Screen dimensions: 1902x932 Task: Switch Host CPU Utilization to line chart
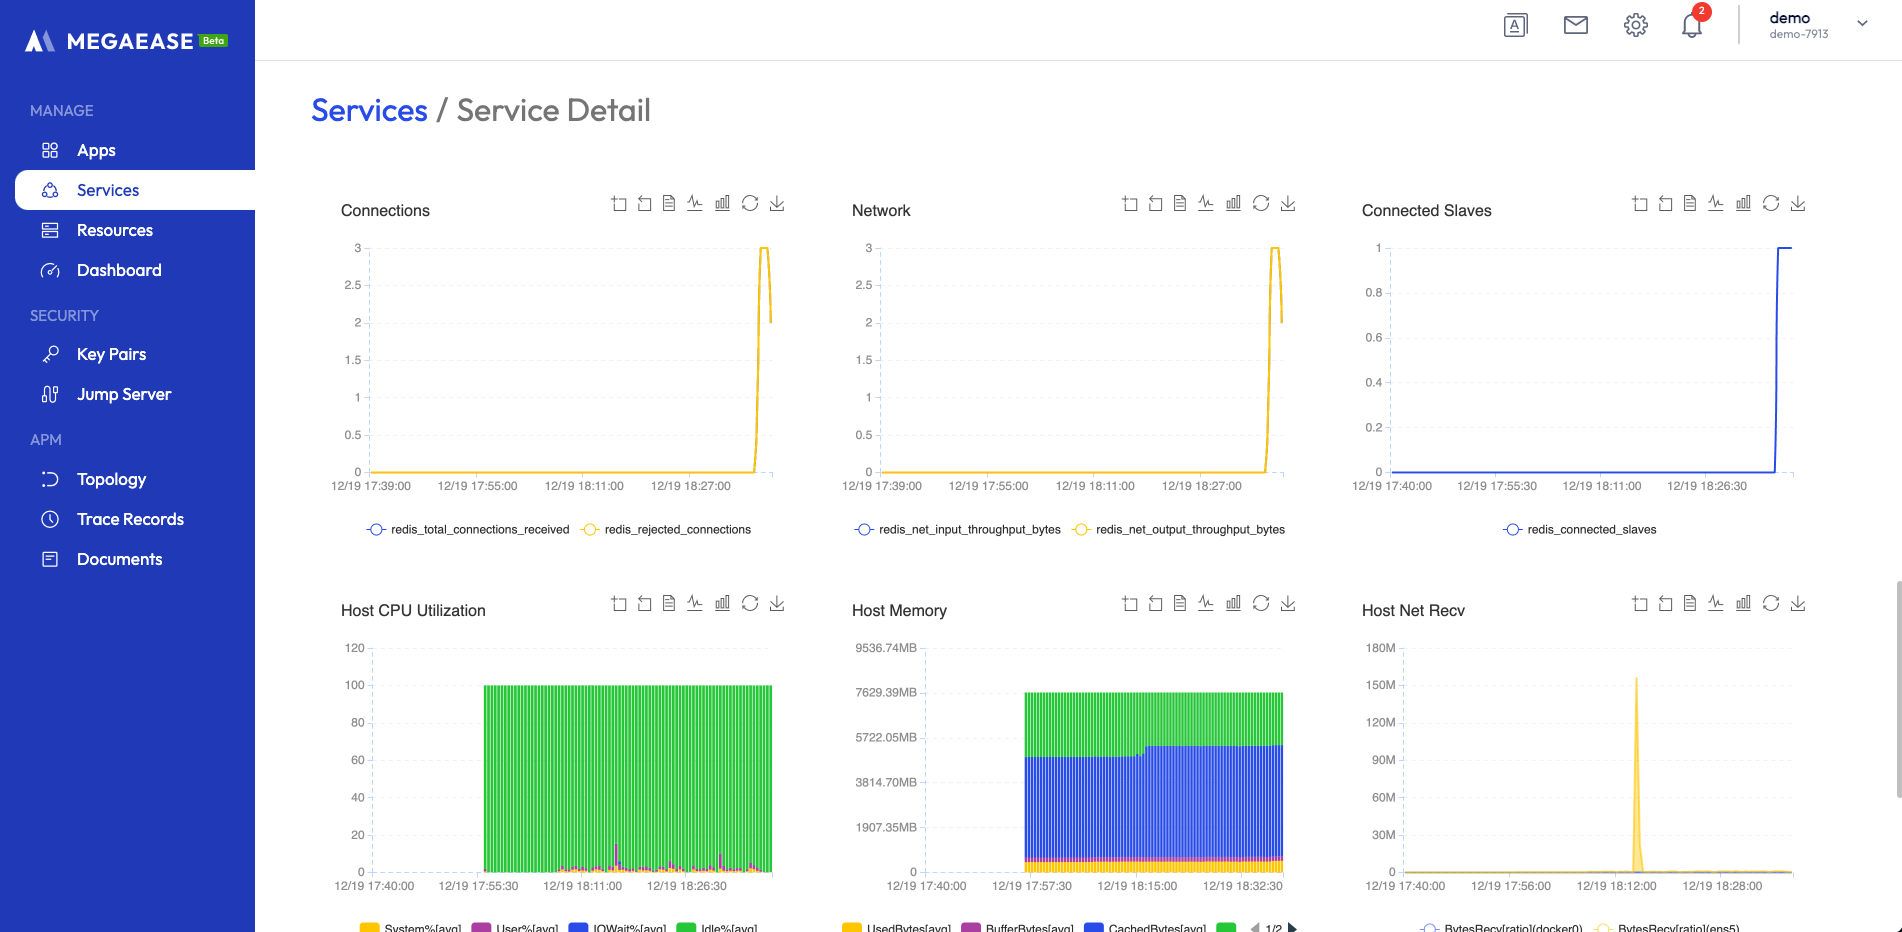pyautogui.click(x=695, y=603)
